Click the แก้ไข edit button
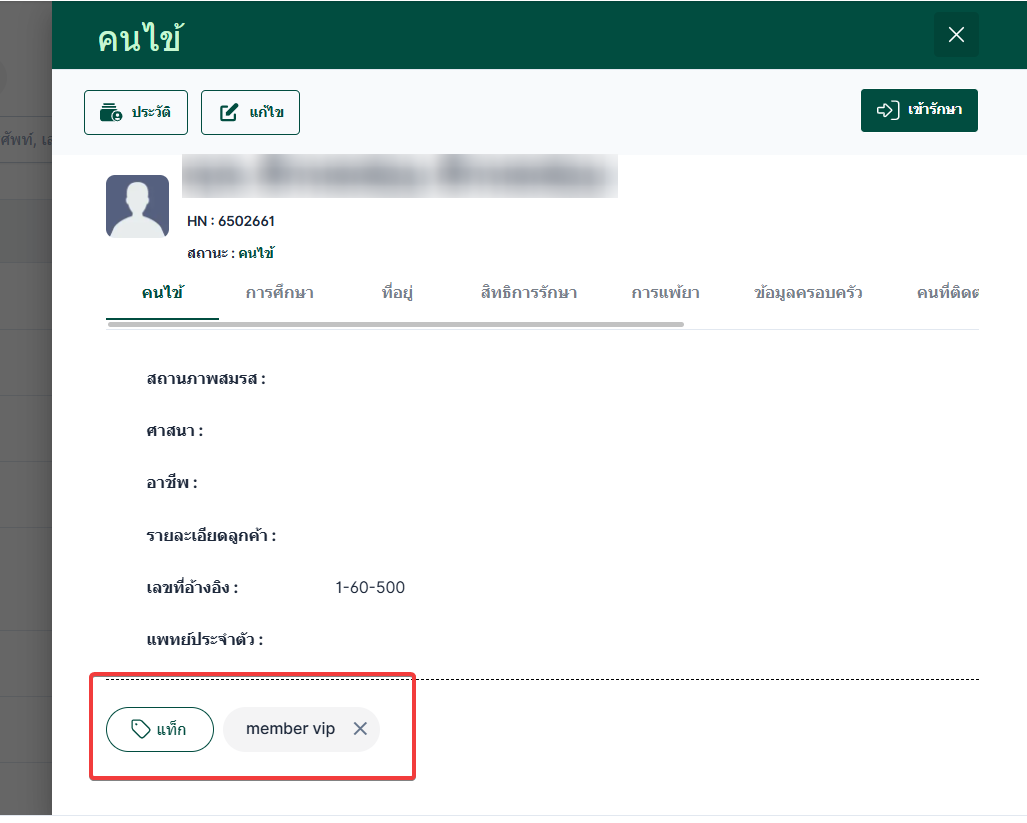 (x=250, y=113)
